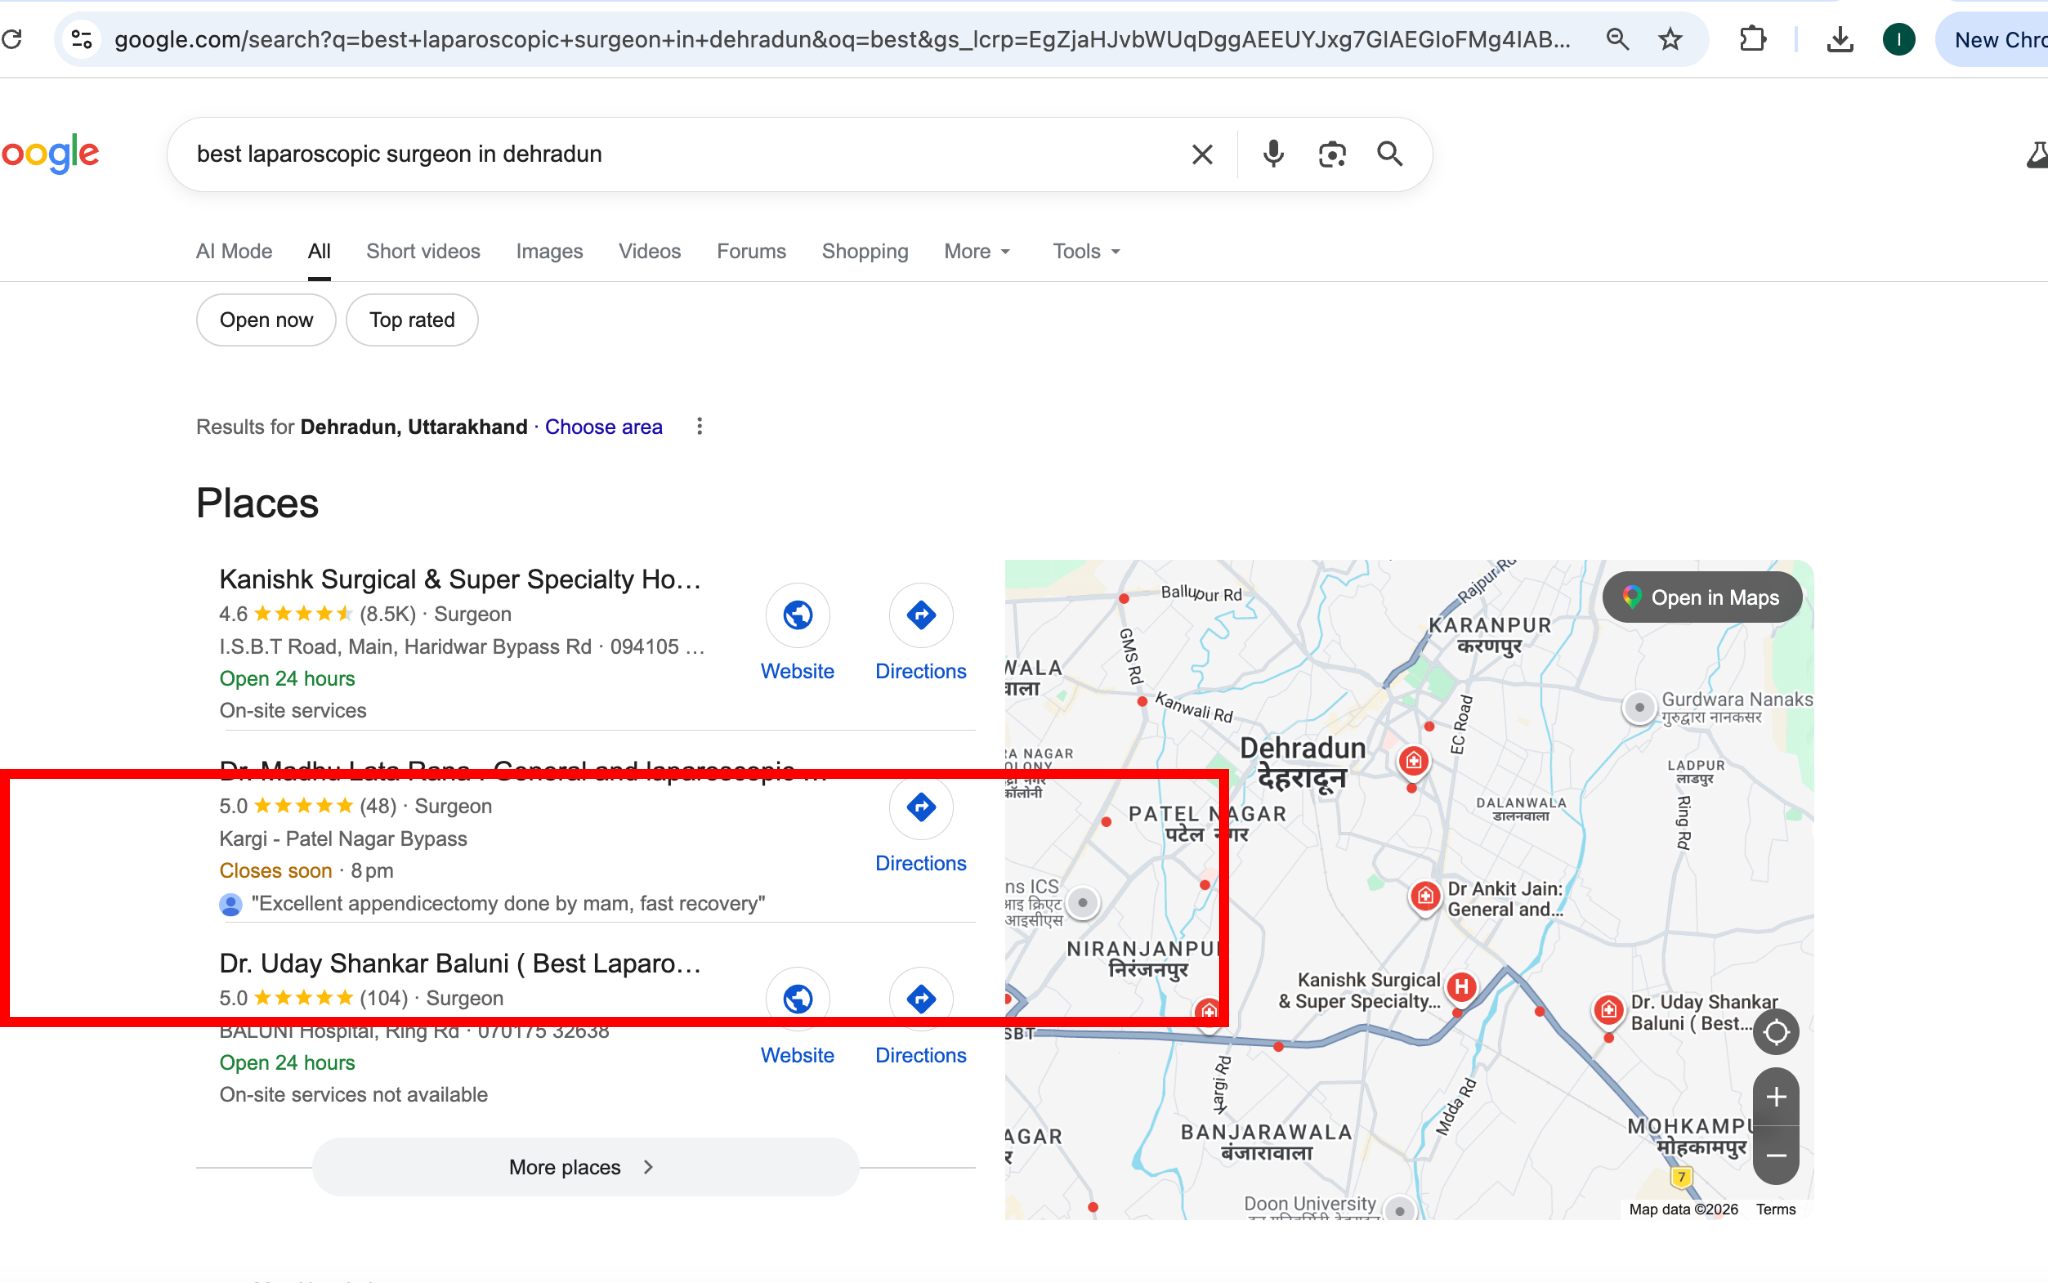Start voice search with microphone icon

point(1273,154)
